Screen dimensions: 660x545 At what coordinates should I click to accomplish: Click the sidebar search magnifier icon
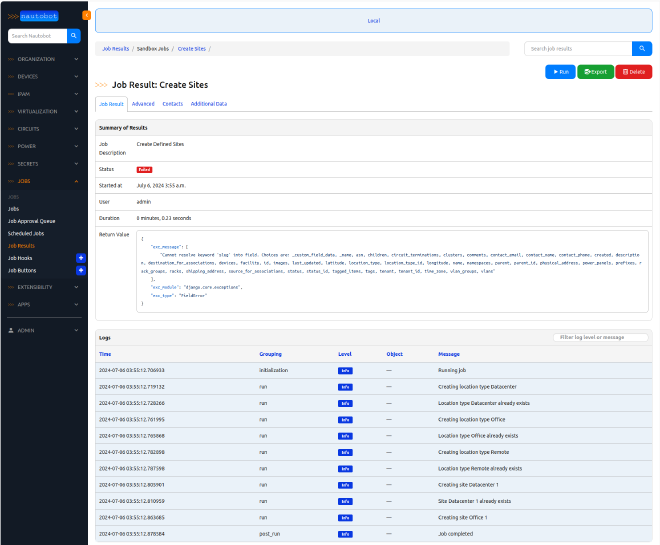[74, 36]
